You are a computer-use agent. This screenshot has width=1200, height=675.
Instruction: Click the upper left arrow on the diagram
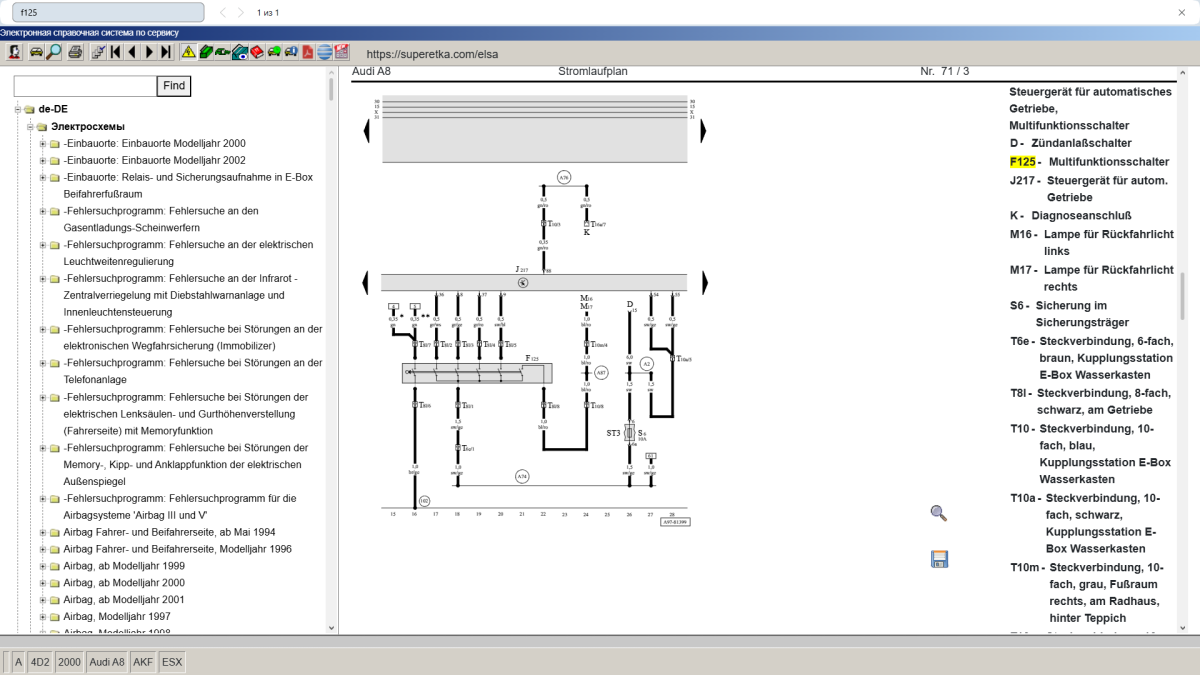pos(366,130)
